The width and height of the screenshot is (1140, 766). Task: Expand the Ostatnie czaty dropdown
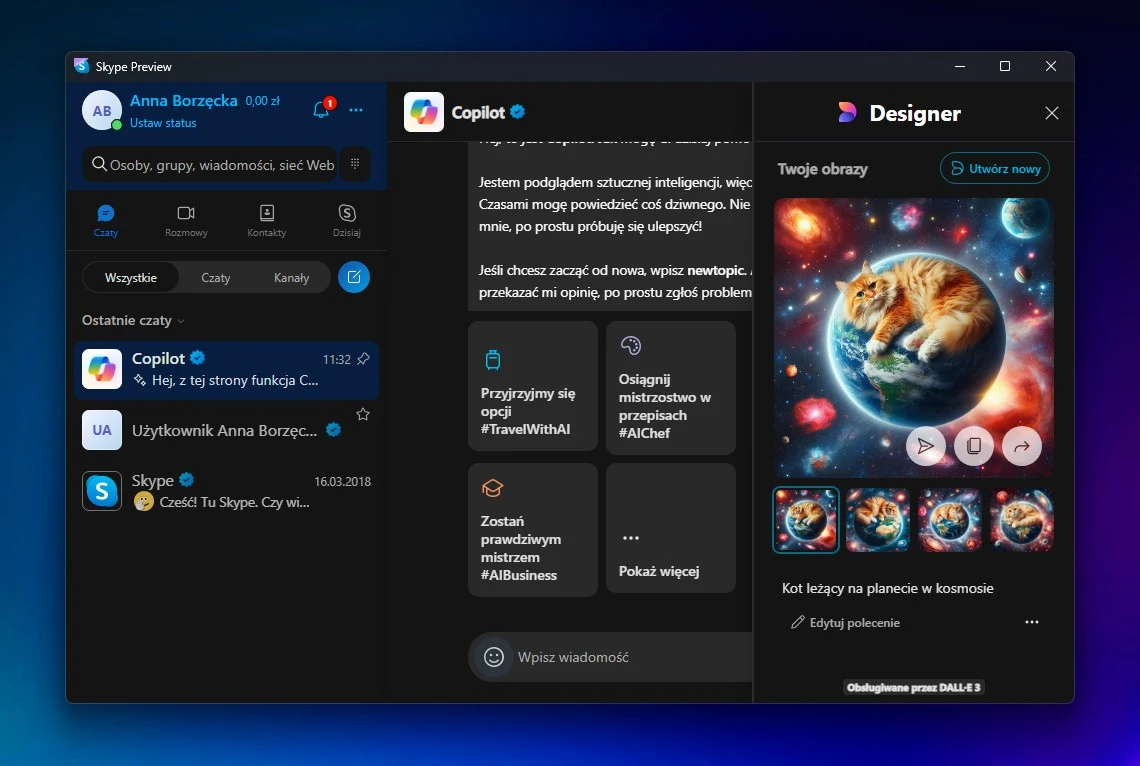(x=182, y=320)
